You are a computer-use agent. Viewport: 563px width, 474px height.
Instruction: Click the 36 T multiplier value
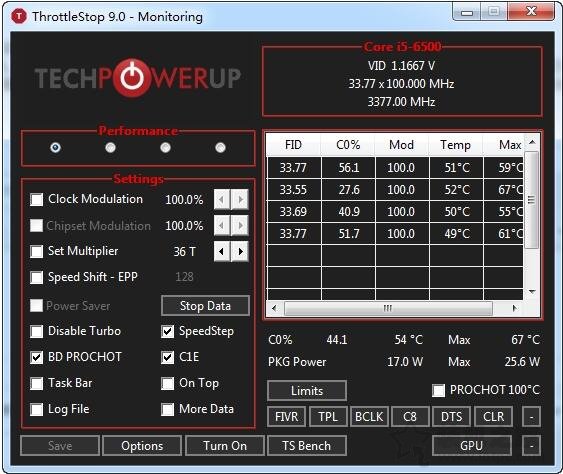185,252
